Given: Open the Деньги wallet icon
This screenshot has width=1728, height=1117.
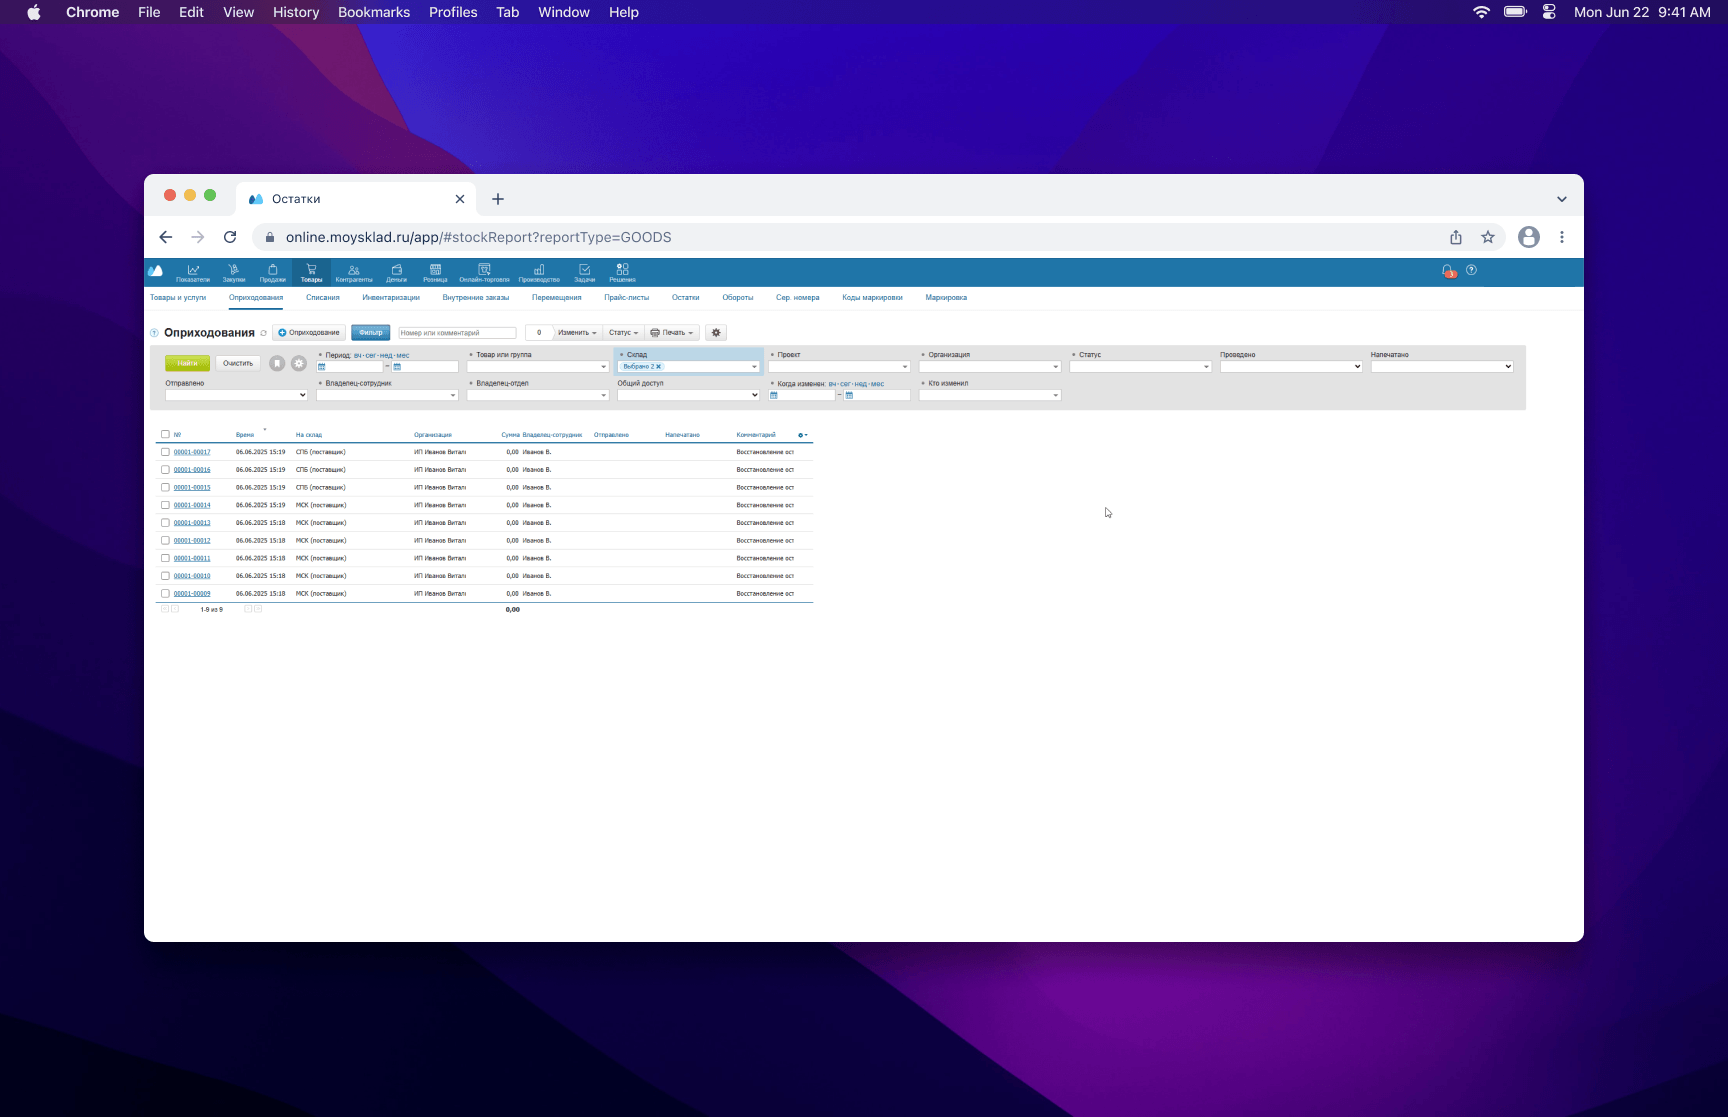Looking at the screenshot, I should [x=396, y=272].
